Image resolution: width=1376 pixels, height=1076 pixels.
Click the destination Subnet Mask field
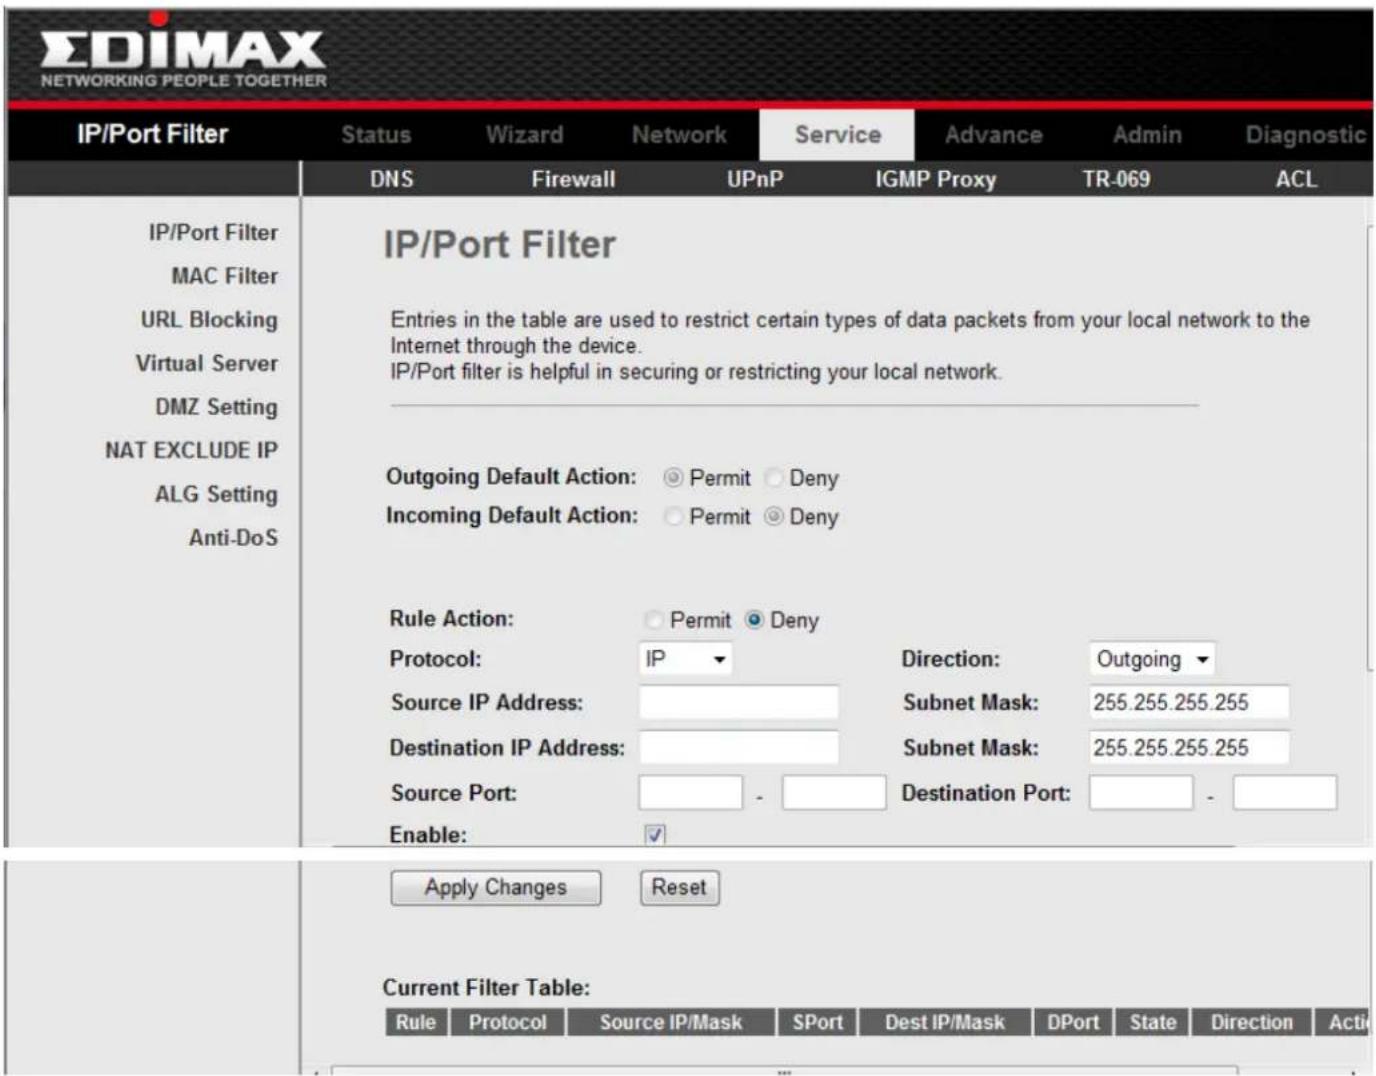[x=1188, y=747]
